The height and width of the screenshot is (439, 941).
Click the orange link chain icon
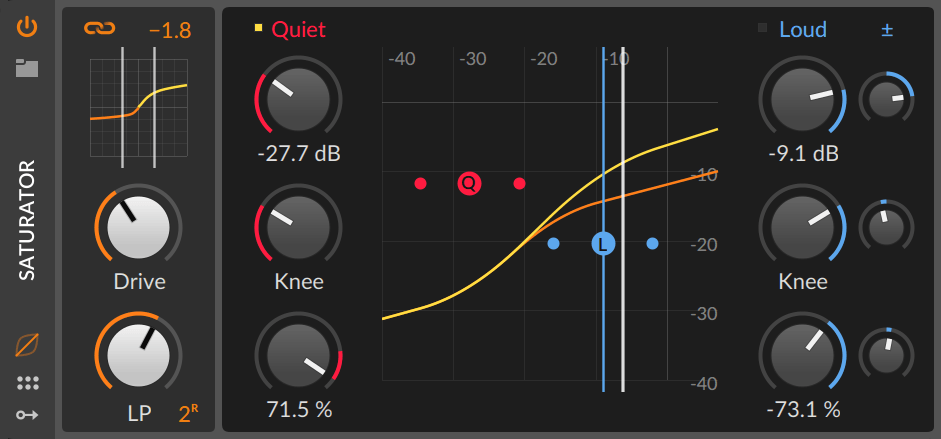tap(100, 28)
